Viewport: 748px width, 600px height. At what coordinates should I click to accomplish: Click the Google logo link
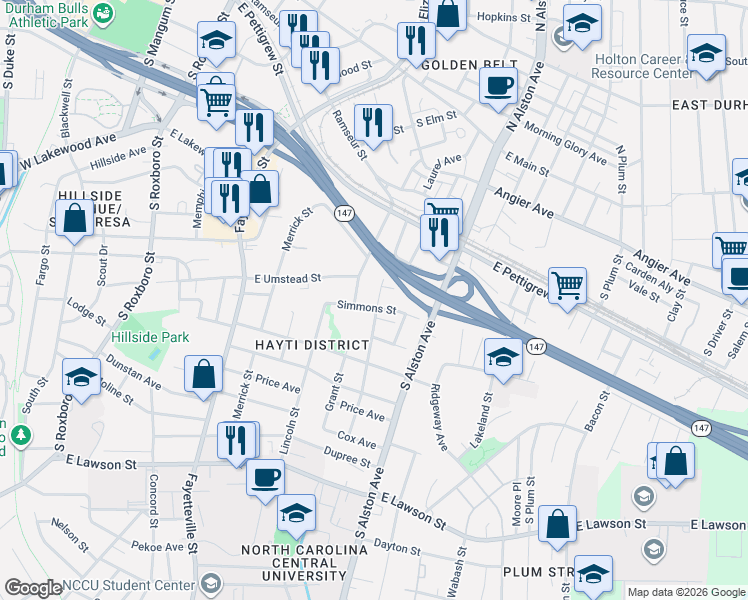pyautogui.click(x=33, y=588)
